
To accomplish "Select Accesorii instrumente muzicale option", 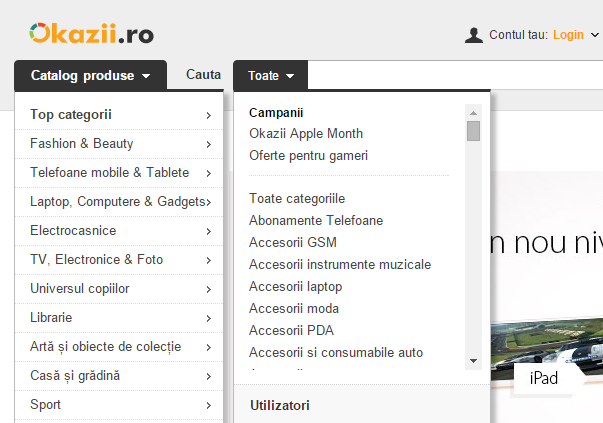I will 340,265.
